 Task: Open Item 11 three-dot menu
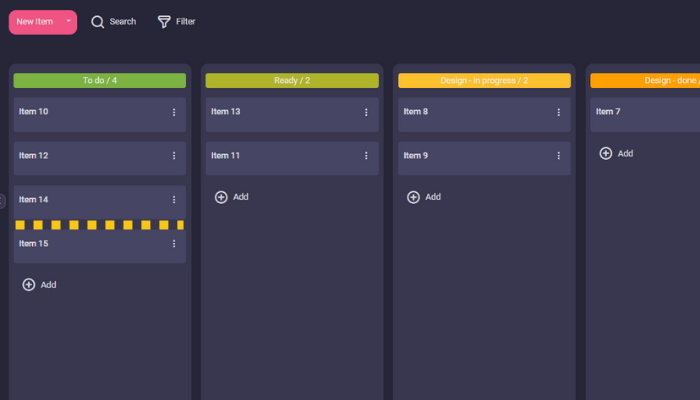point(366,156)
